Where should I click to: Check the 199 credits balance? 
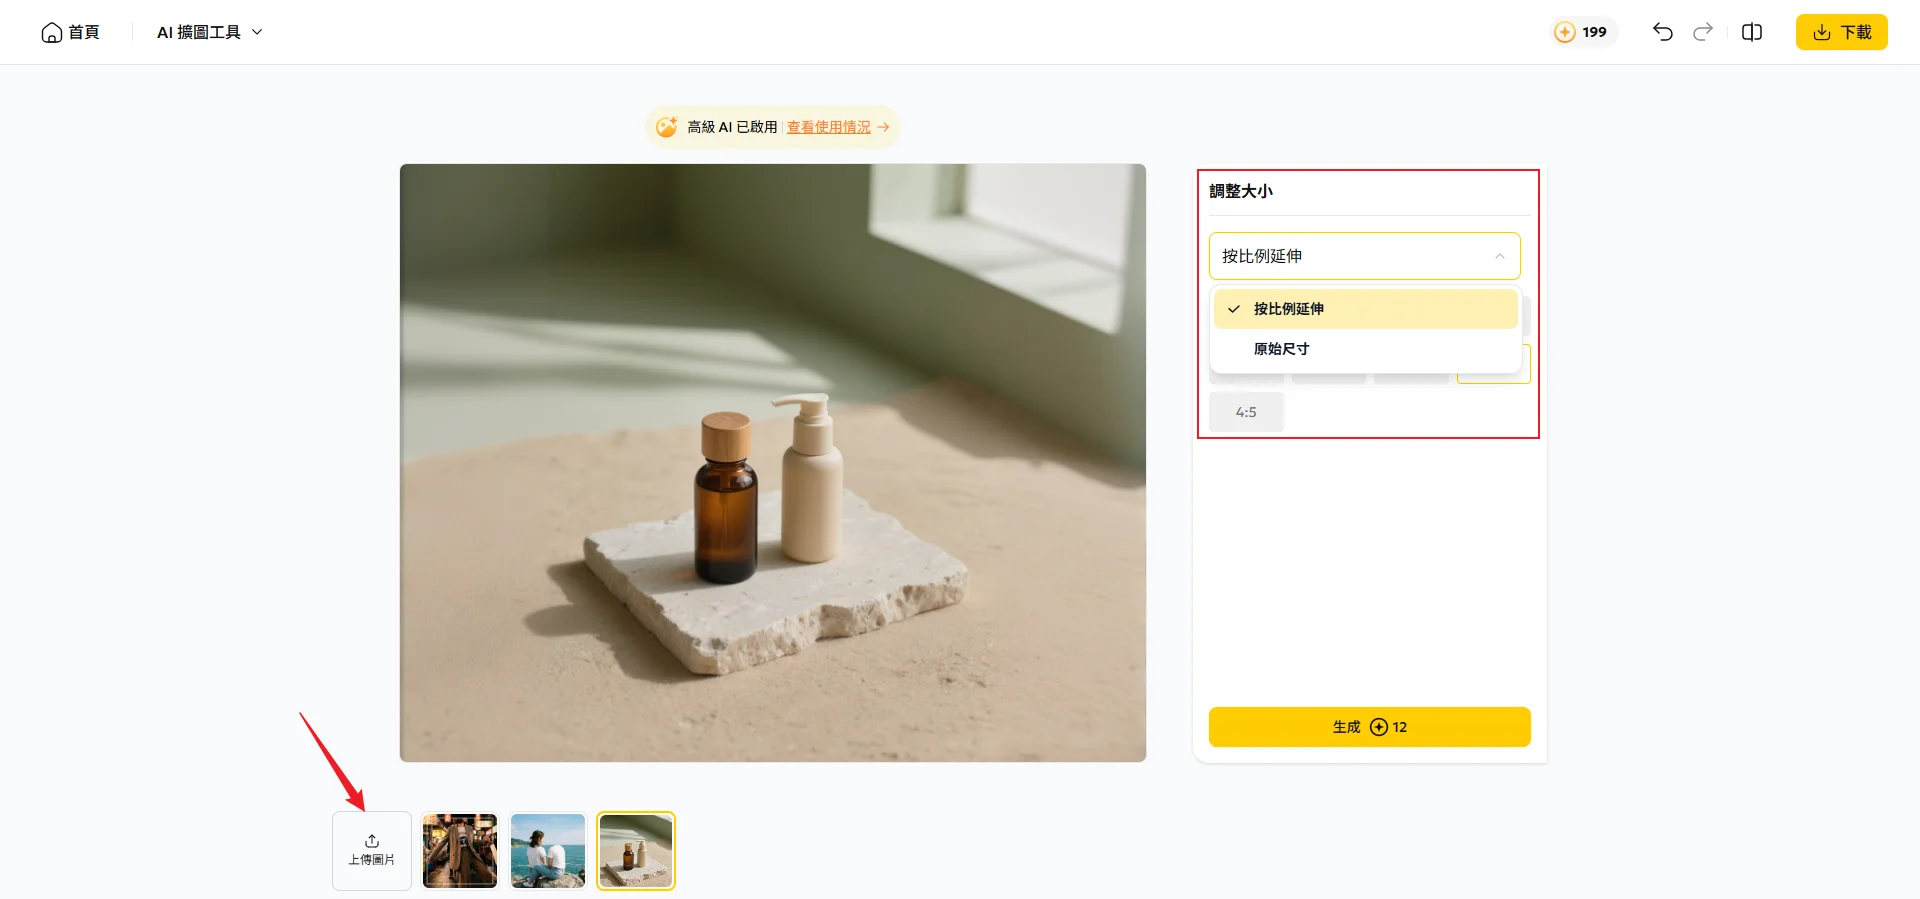pyautogui.click(x=1582, y=32)
